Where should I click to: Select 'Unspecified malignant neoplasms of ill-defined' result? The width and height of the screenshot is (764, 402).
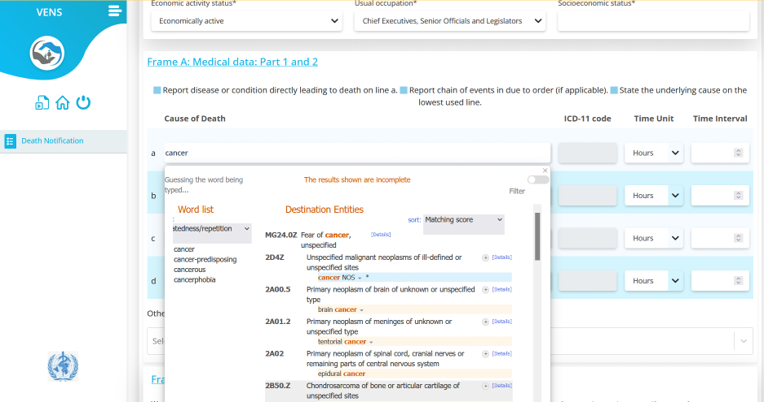384,262
